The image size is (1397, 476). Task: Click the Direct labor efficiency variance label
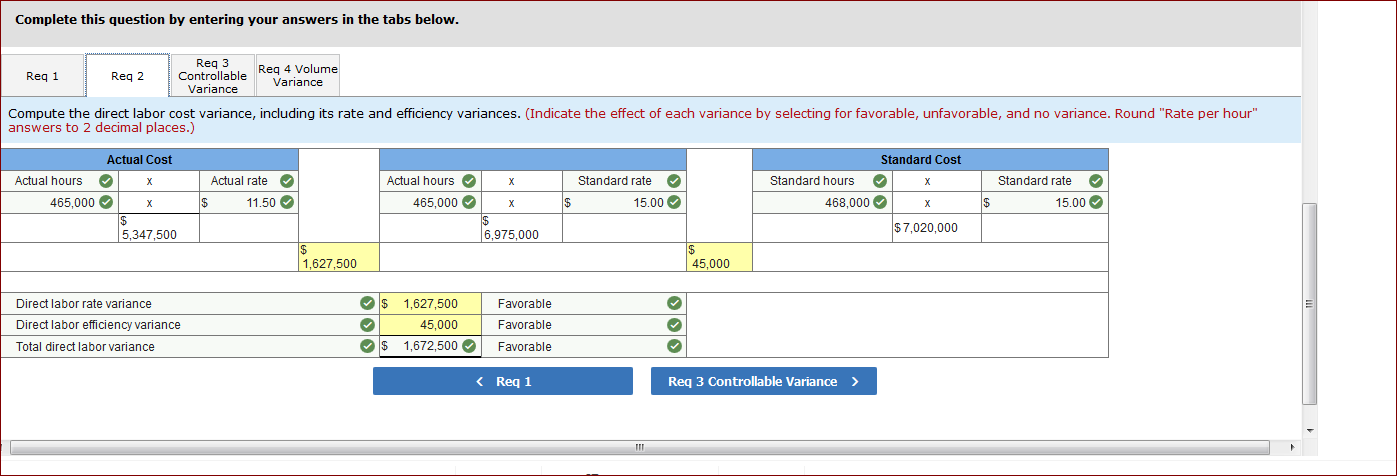[x=98, y=325]
